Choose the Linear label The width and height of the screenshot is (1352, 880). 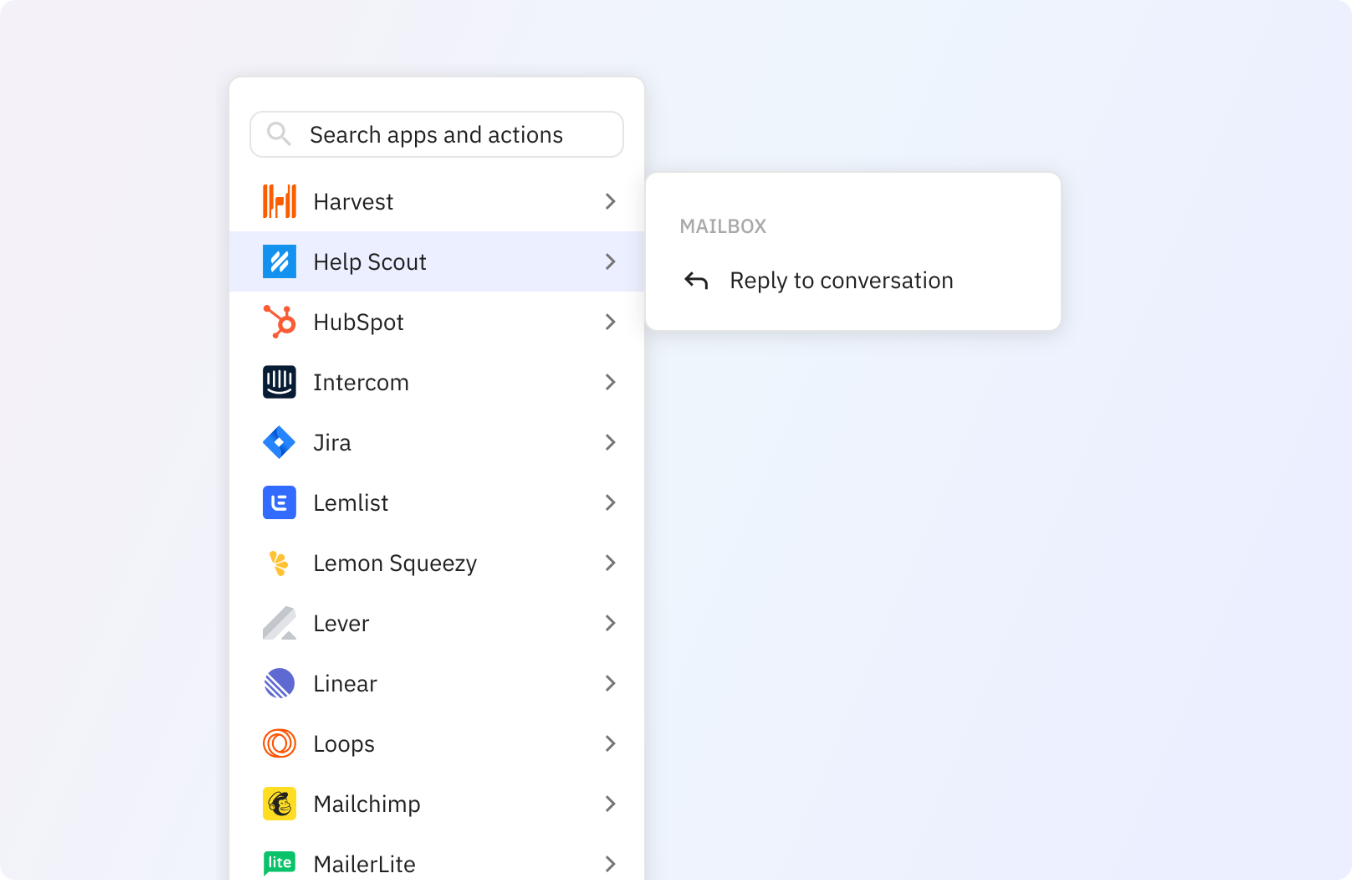pos(345,683)
